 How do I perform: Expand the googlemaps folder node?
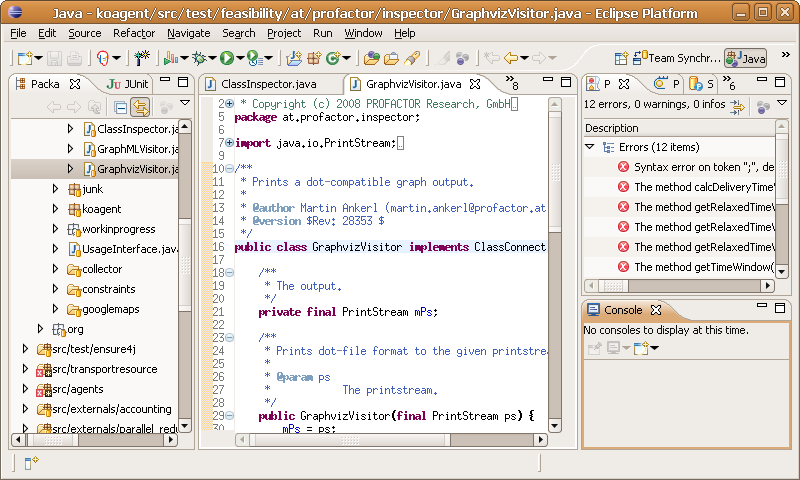pos(55,309)
